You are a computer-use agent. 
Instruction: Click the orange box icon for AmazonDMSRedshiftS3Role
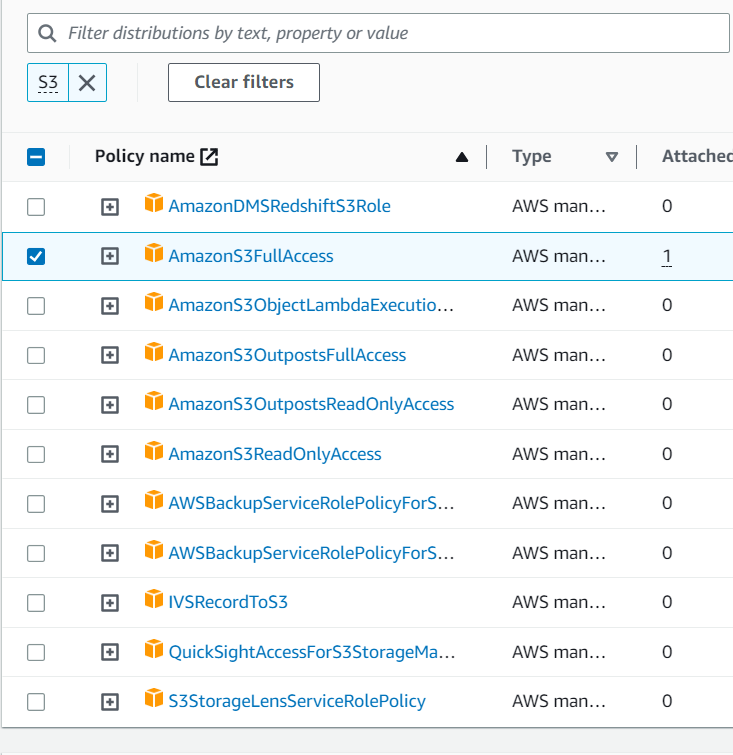[154, 203]
